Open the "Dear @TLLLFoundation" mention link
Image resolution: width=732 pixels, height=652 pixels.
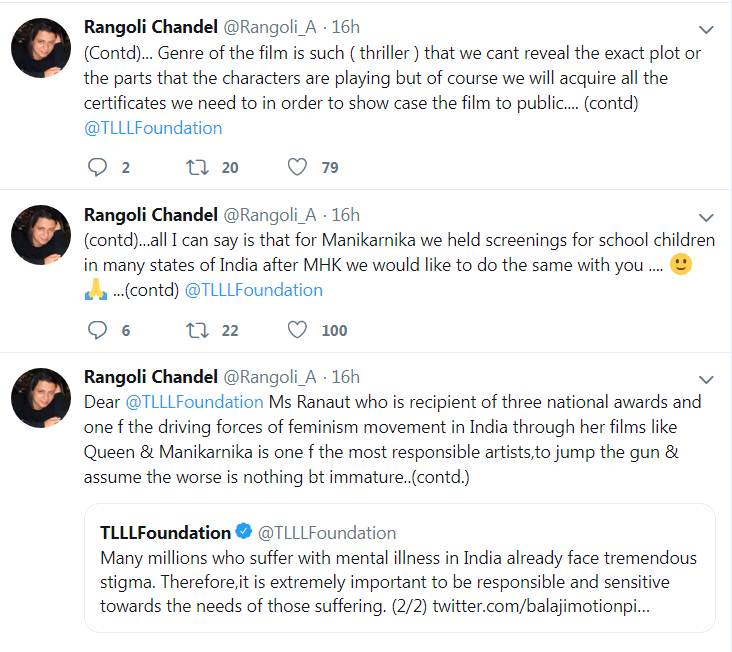coord(196,402)
